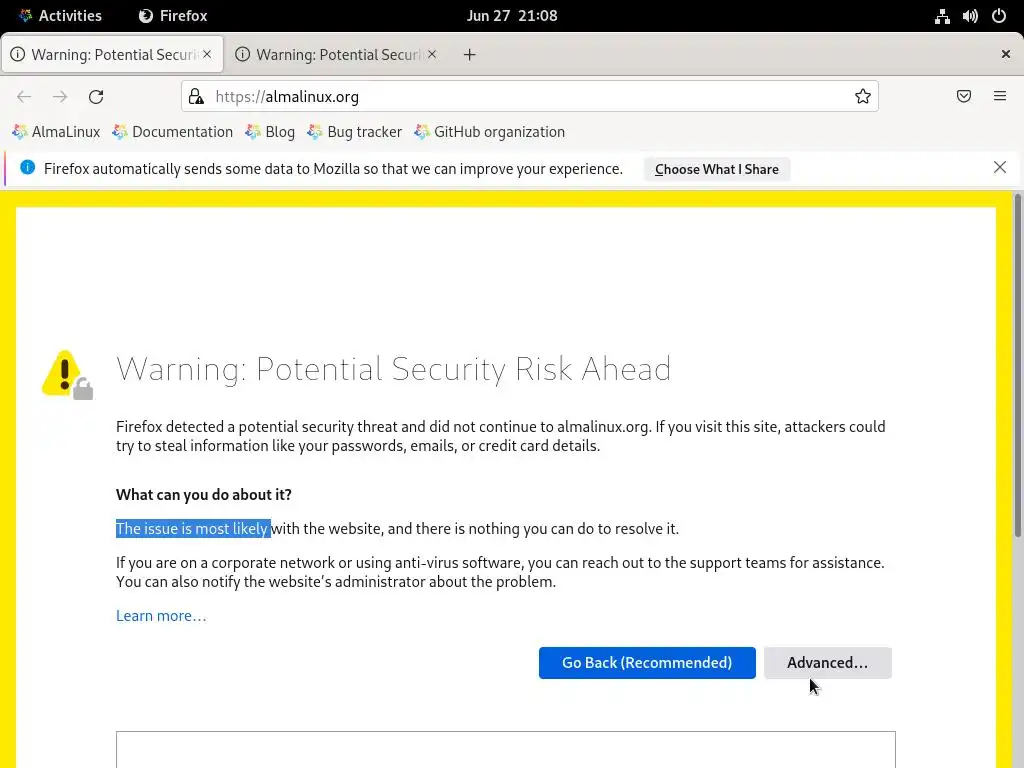Open a new tab with the plus icon
Viewport: 1024px width, 768px height.
[470, 55]
